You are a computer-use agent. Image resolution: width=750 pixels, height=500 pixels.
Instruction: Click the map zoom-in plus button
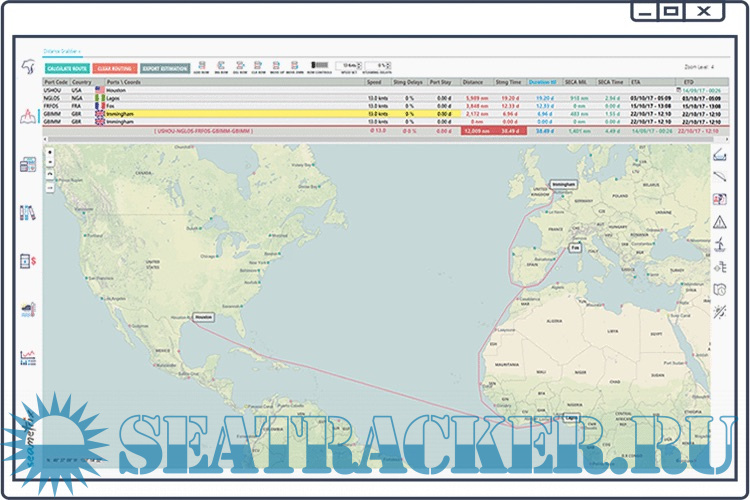click(x=50, y=153)
